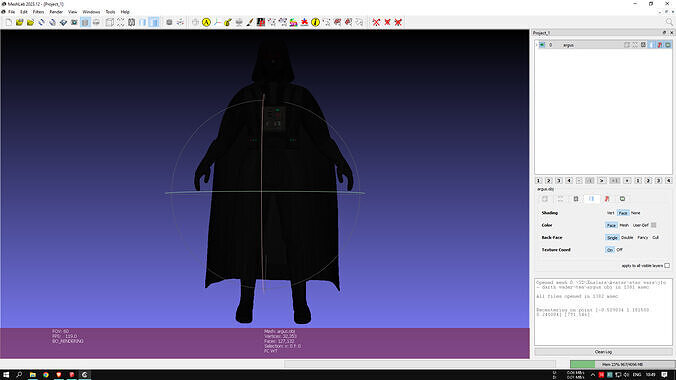Screen dimensions: 676x380
Task: Click the Vertices: 32,053 readout
Action: (280, 336)
